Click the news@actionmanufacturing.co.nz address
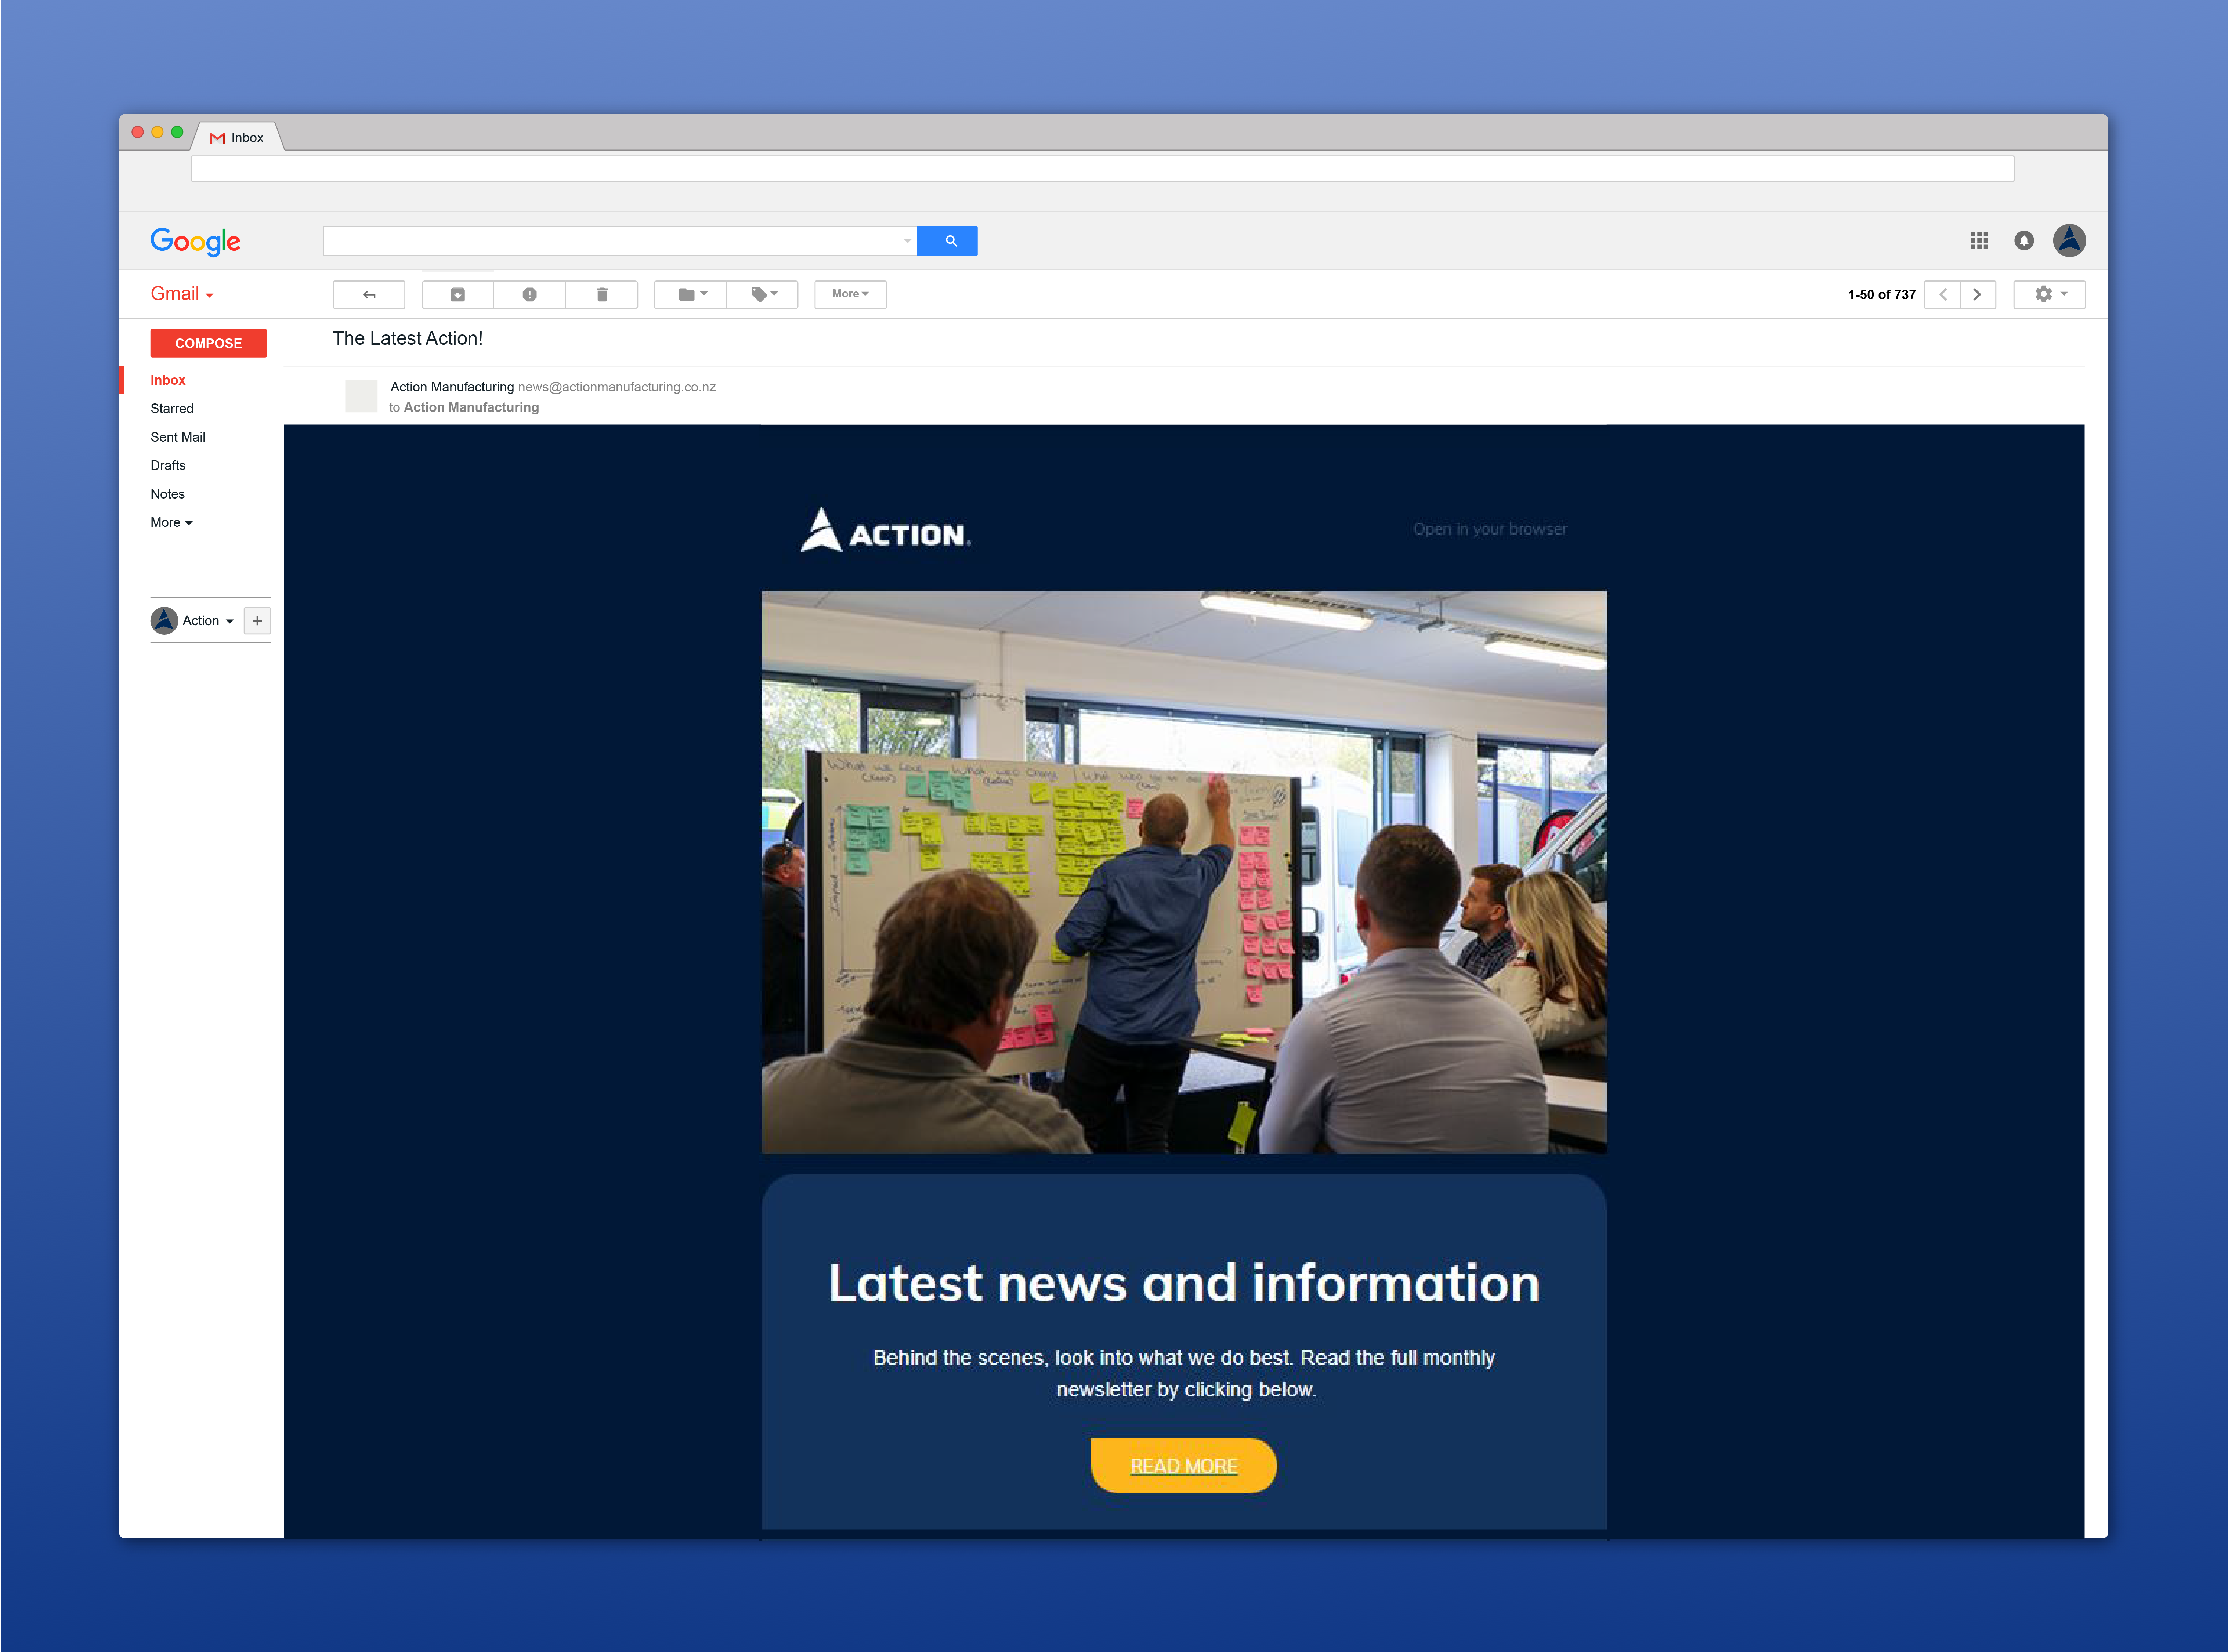Viewport: 2228px width, 1652px height. tap(617, 387)
